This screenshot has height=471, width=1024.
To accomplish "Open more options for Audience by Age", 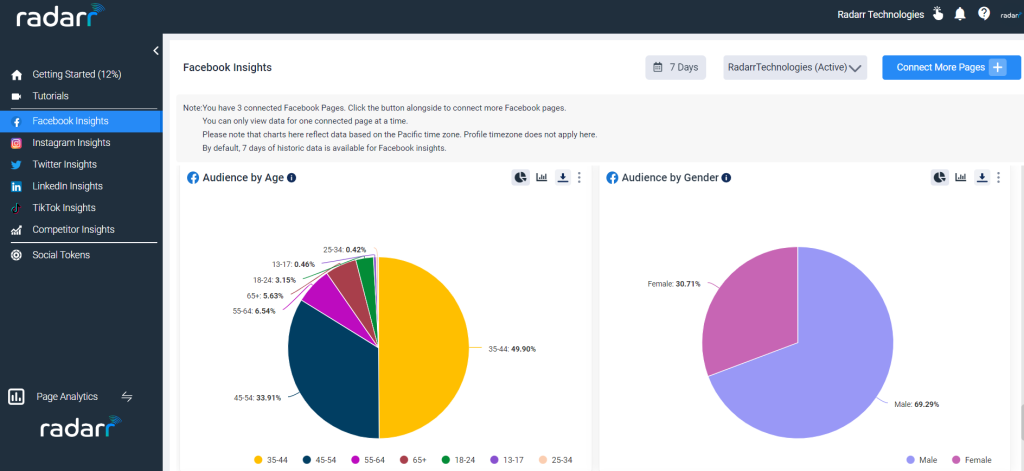I will coord(579,177).
